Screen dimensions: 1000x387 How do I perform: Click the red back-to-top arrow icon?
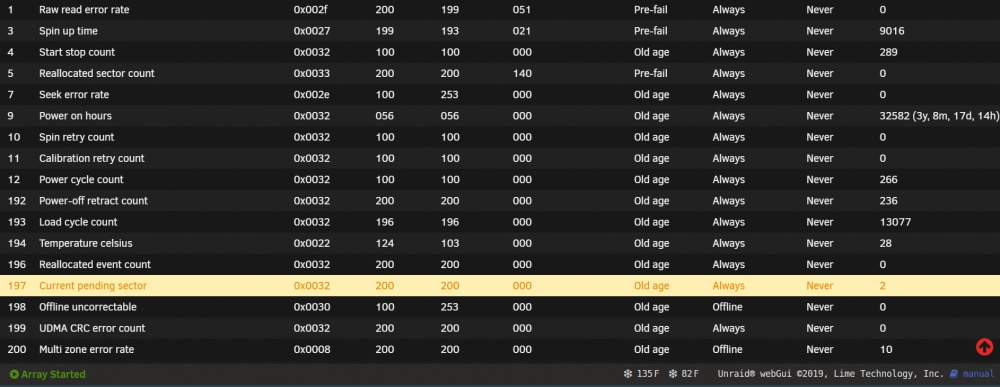[984, 347]
